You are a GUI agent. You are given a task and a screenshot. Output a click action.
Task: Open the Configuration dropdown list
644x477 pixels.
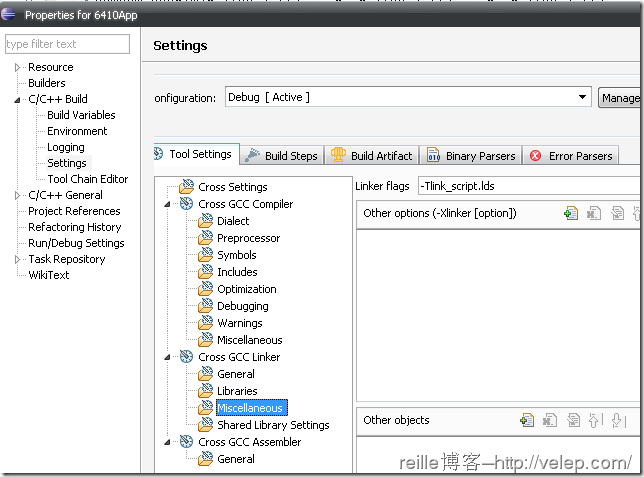point(583,97)
